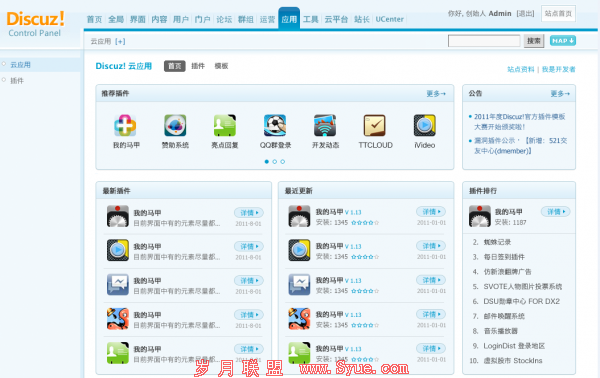
Task: Open the 亮点回复 plugin icon
Action: (225, 125)
